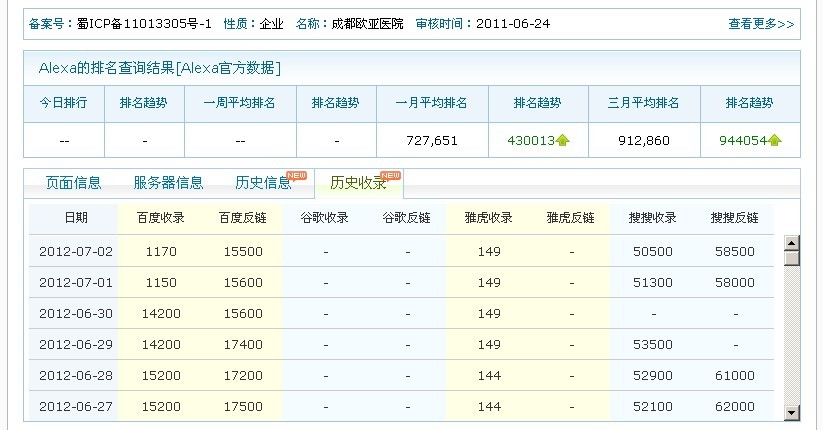823x430 pixels.
Task: Click the 百度收录 column header
Action: pos(160,218)
